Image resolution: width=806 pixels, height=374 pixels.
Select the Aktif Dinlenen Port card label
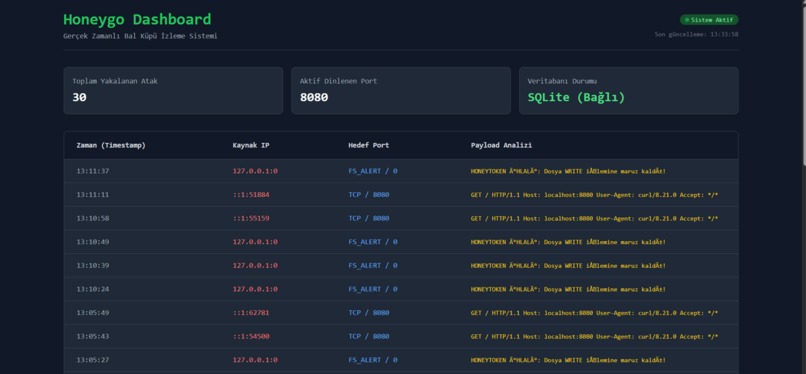338,81
